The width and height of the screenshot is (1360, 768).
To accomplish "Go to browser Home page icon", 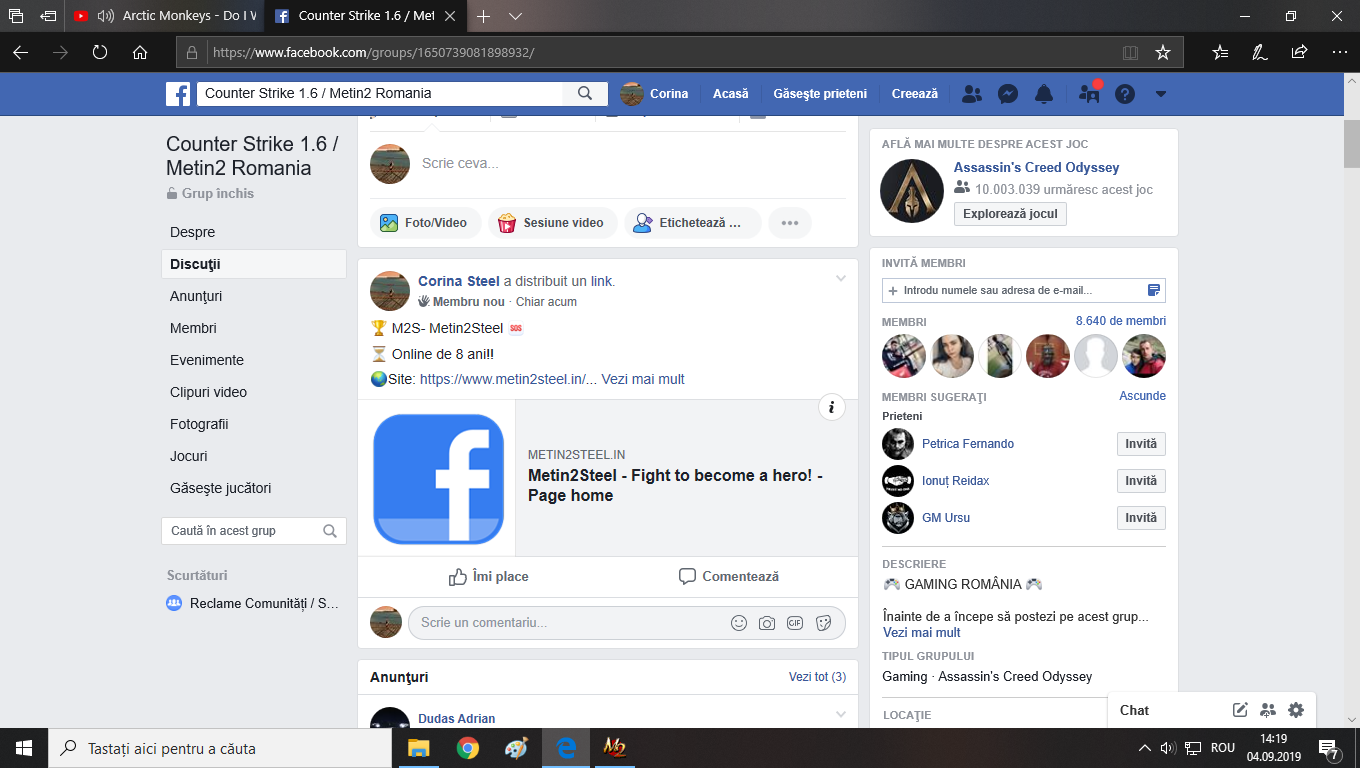I will (140, 53).
